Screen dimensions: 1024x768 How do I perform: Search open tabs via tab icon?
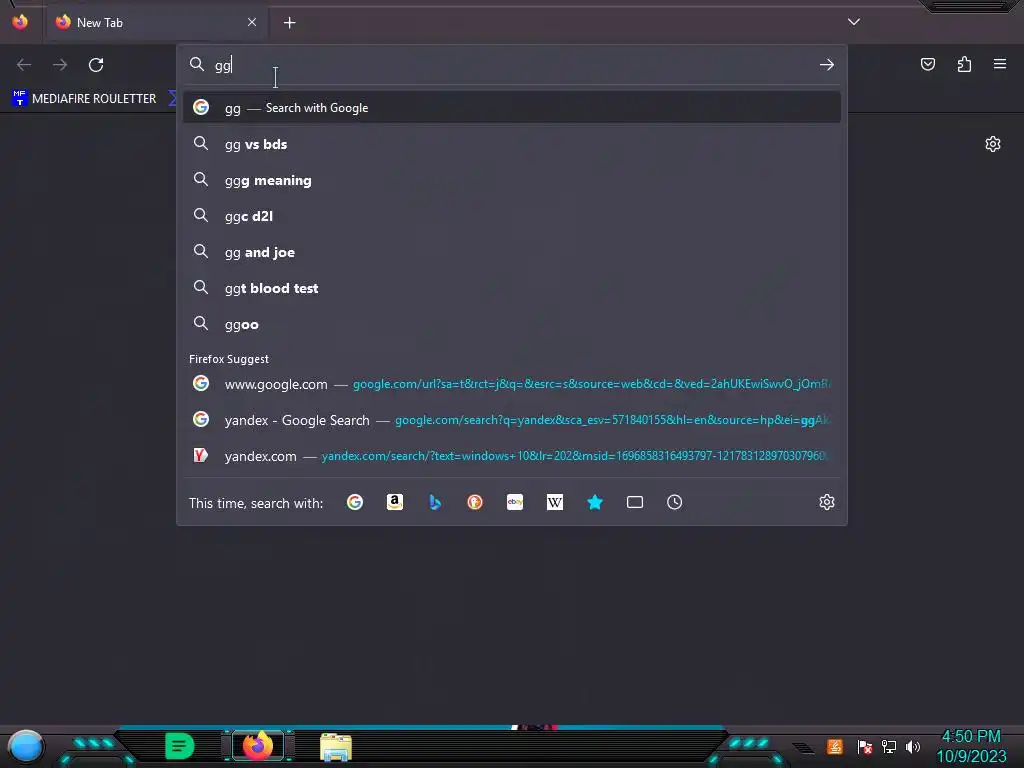635,502
